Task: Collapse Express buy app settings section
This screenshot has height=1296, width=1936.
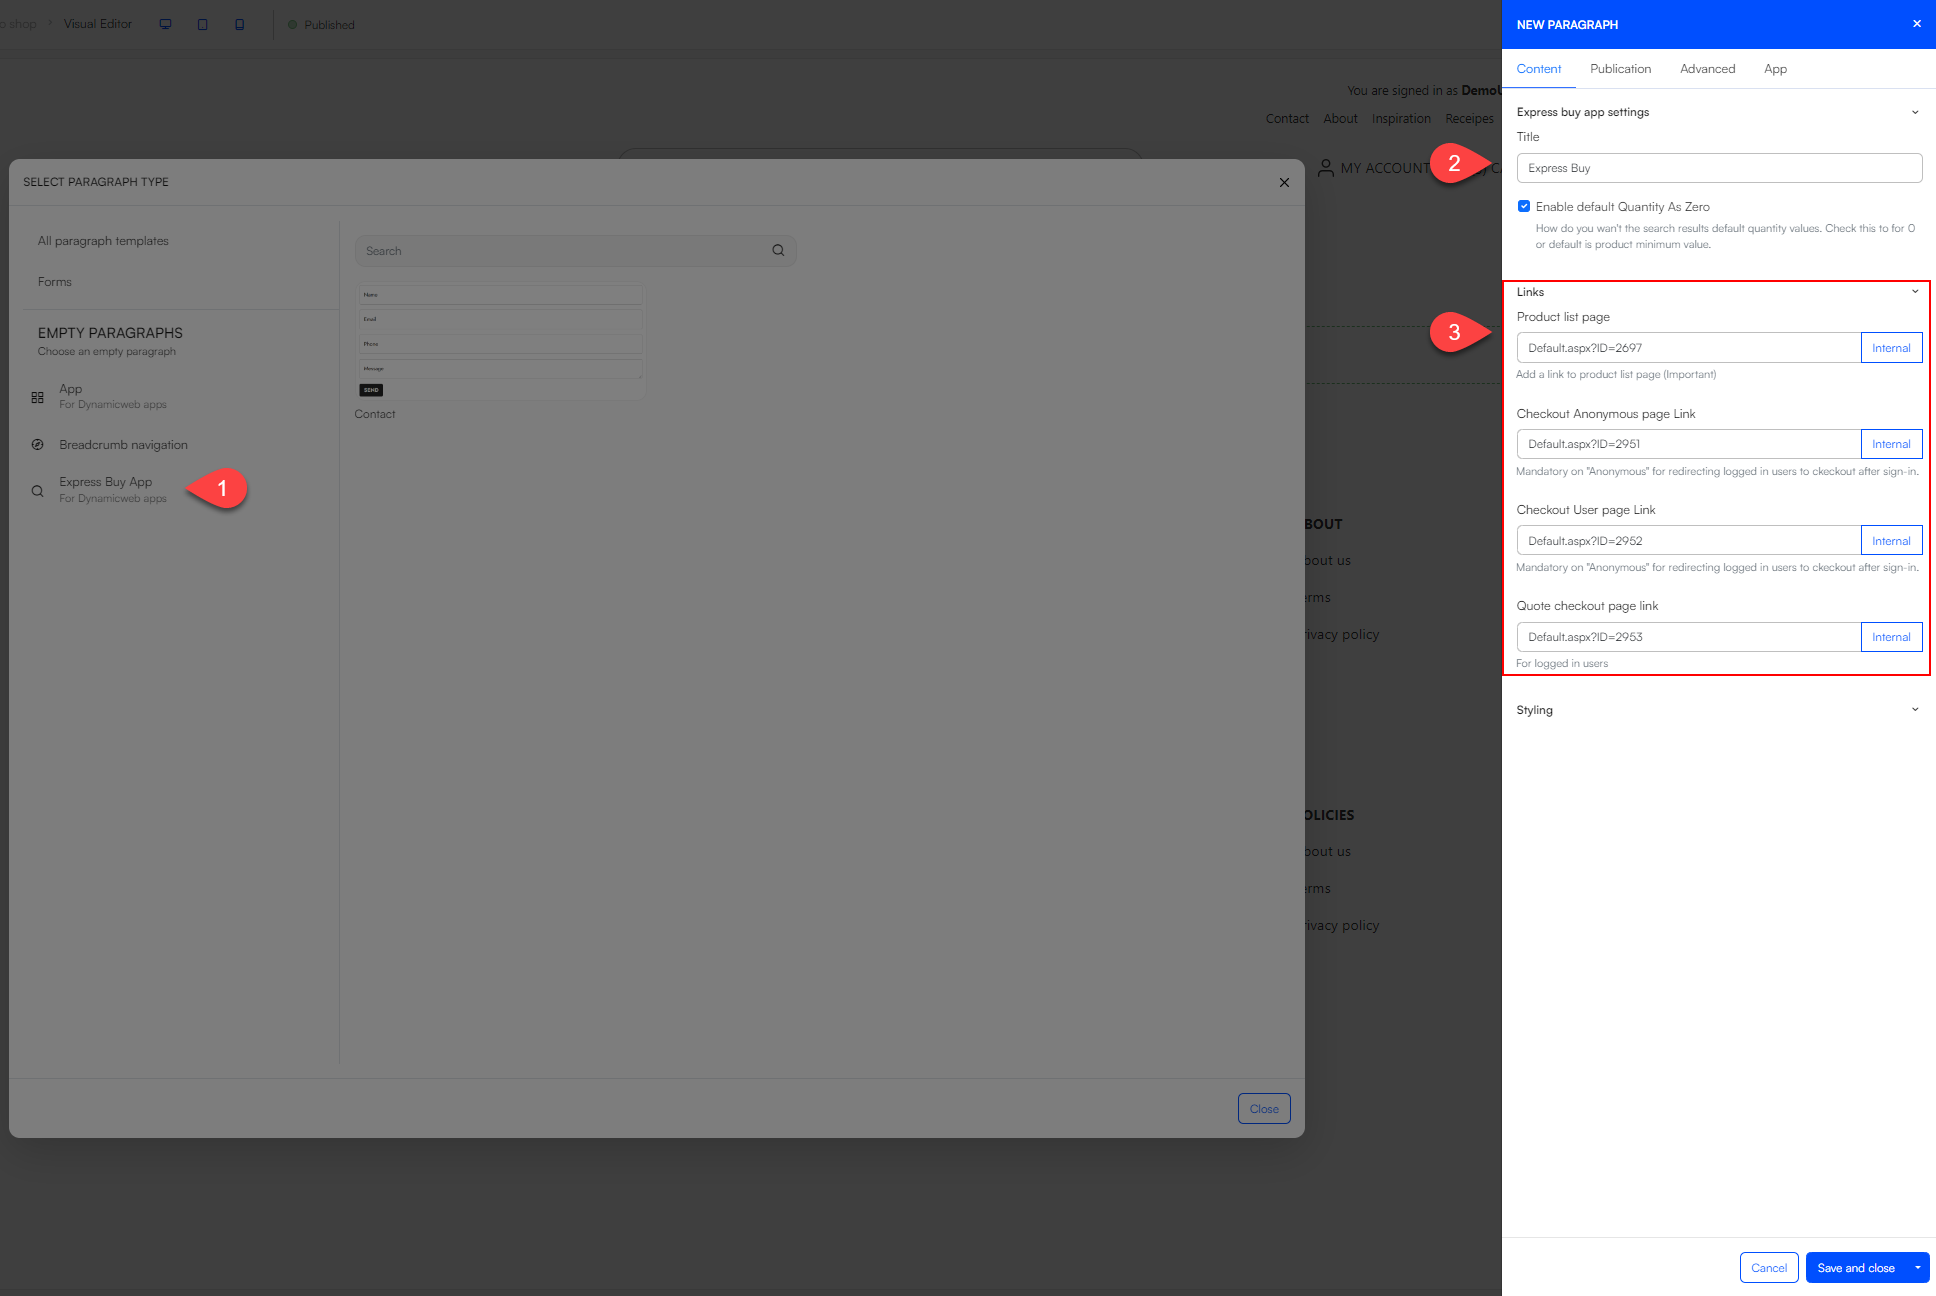Action: pyautogui.click(x=1915, y=112)
